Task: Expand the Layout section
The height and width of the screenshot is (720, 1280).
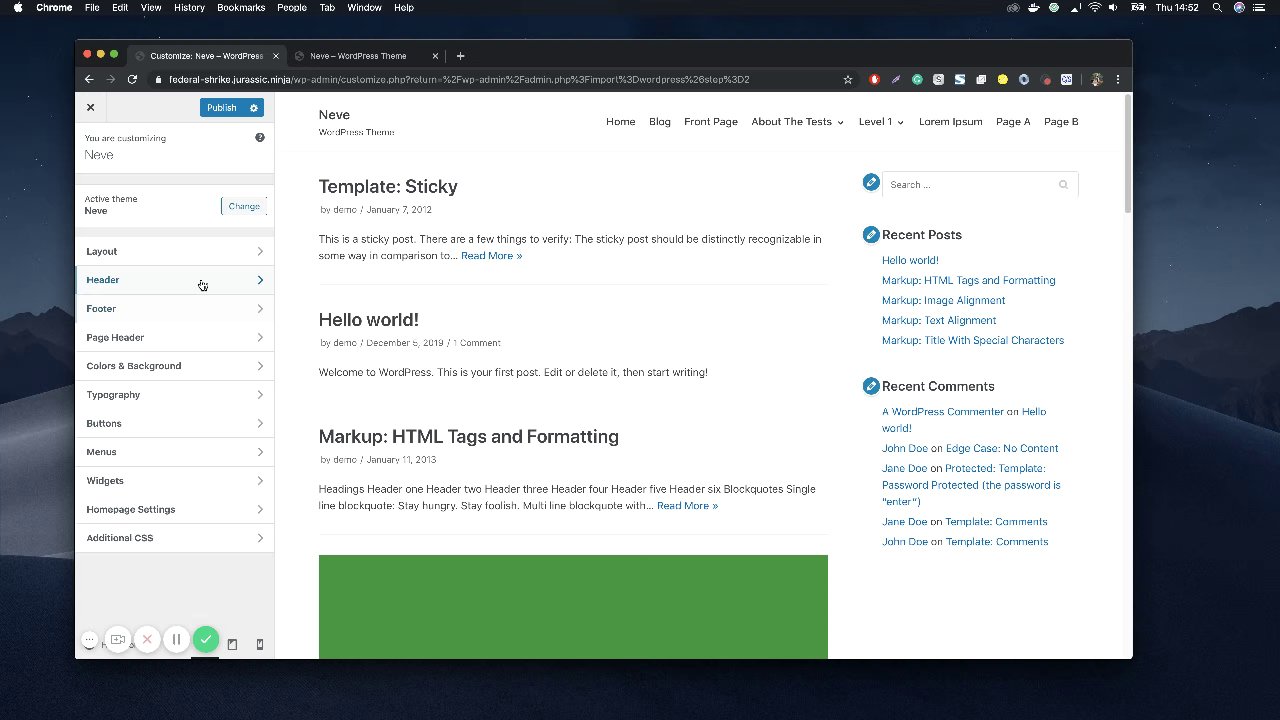Action: click(175, 251)
